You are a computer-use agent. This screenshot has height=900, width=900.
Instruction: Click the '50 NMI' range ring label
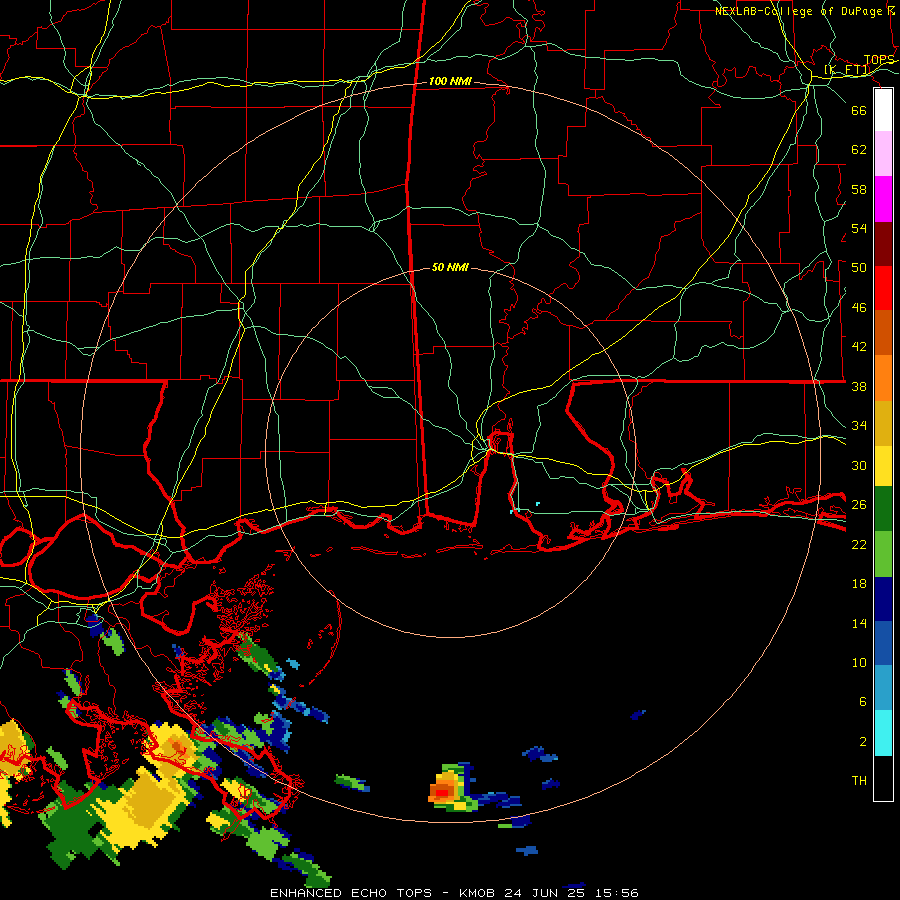450,267
